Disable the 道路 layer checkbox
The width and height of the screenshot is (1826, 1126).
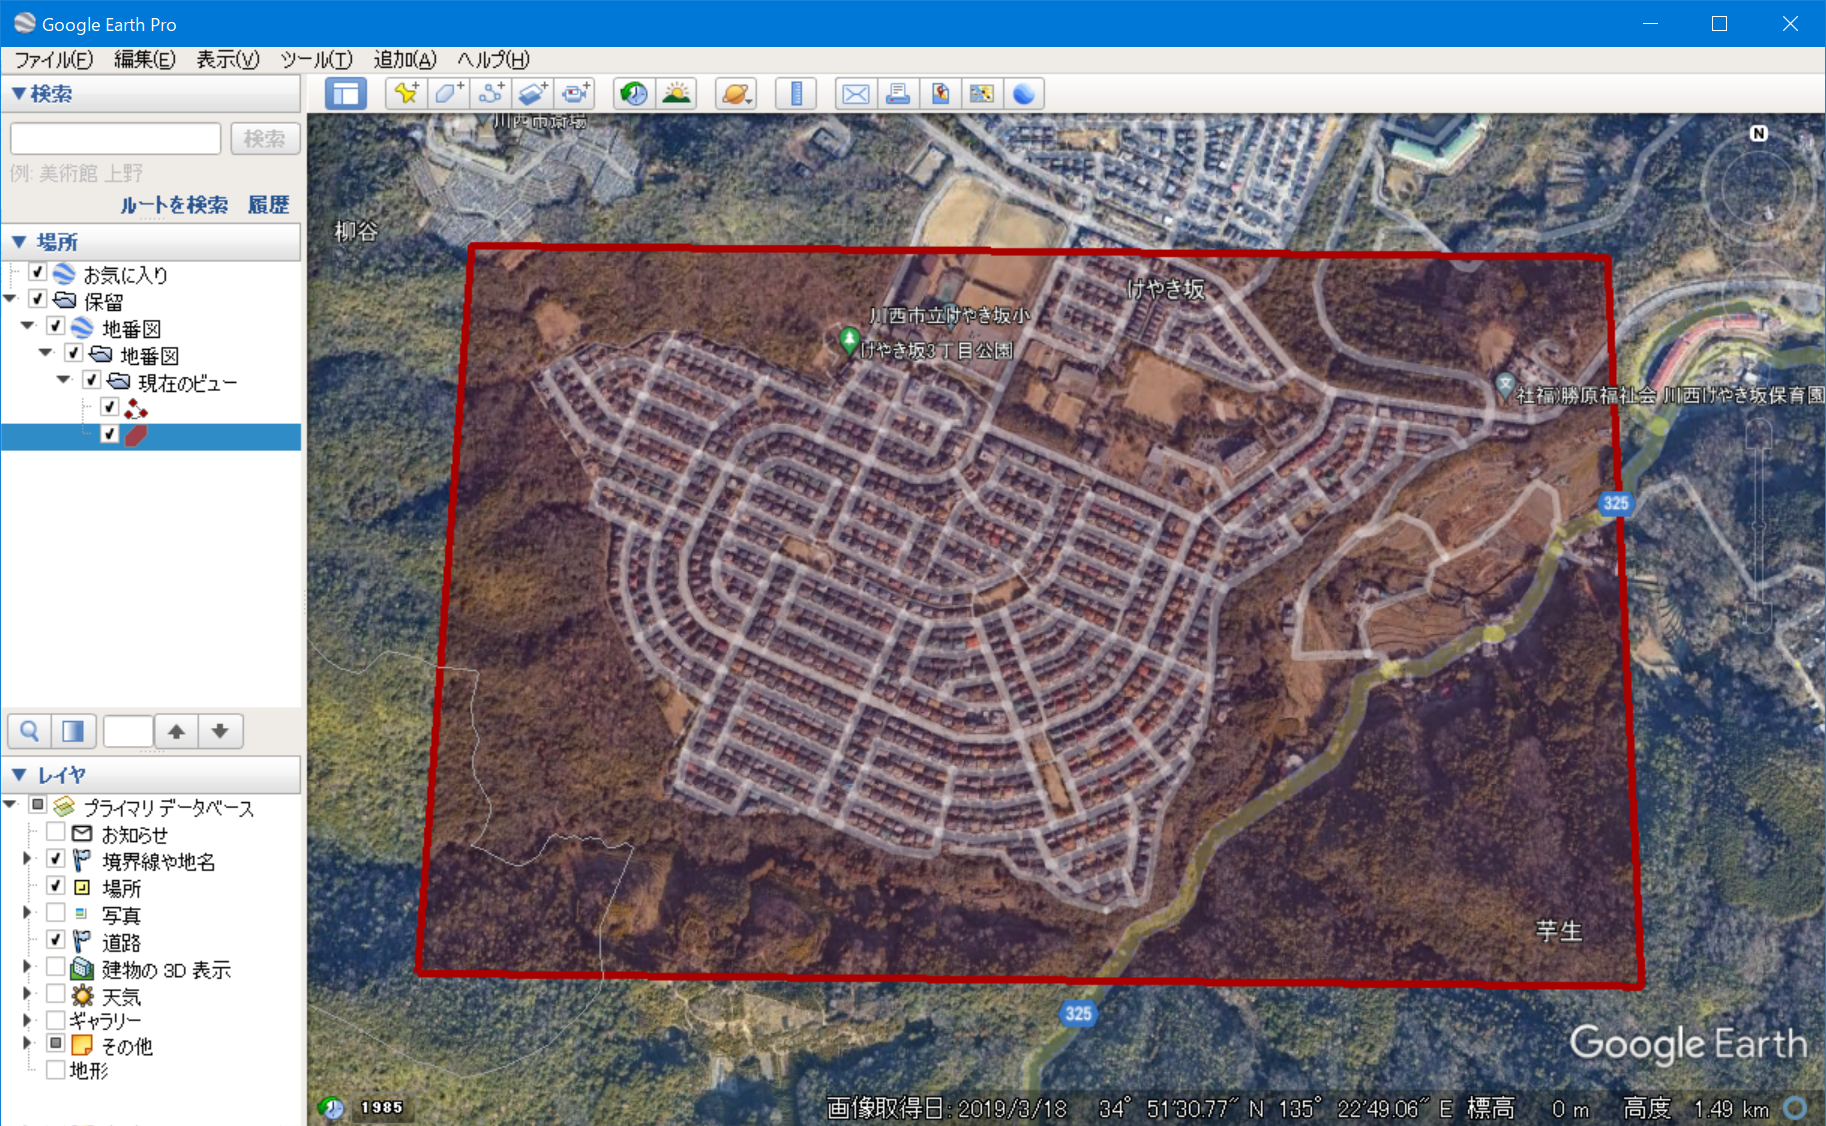click(x=56, y=940)
